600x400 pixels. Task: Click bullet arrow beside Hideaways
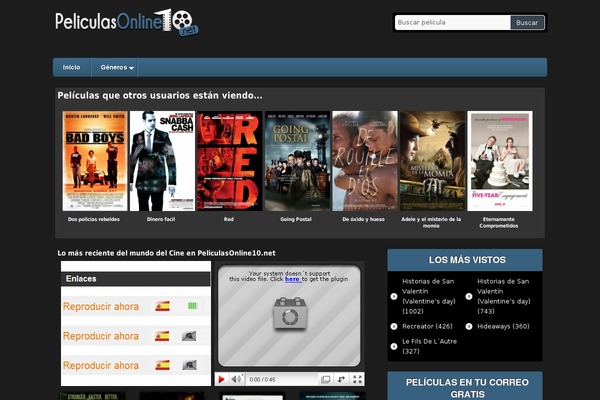[469, 327]
